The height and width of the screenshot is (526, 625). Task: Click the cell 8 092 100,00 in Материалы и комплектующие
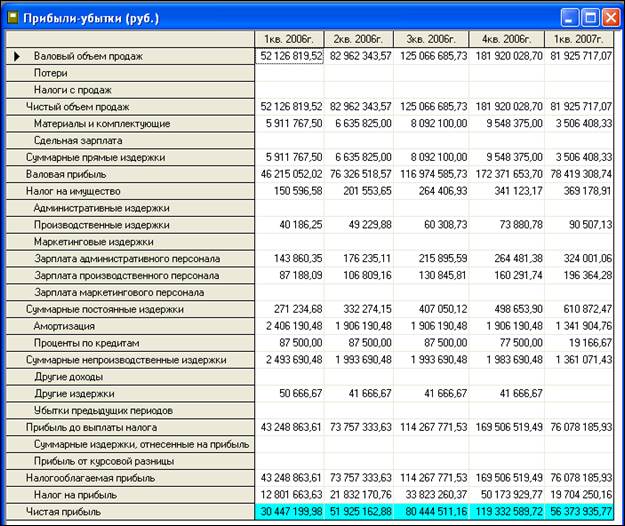click(431, 124)
